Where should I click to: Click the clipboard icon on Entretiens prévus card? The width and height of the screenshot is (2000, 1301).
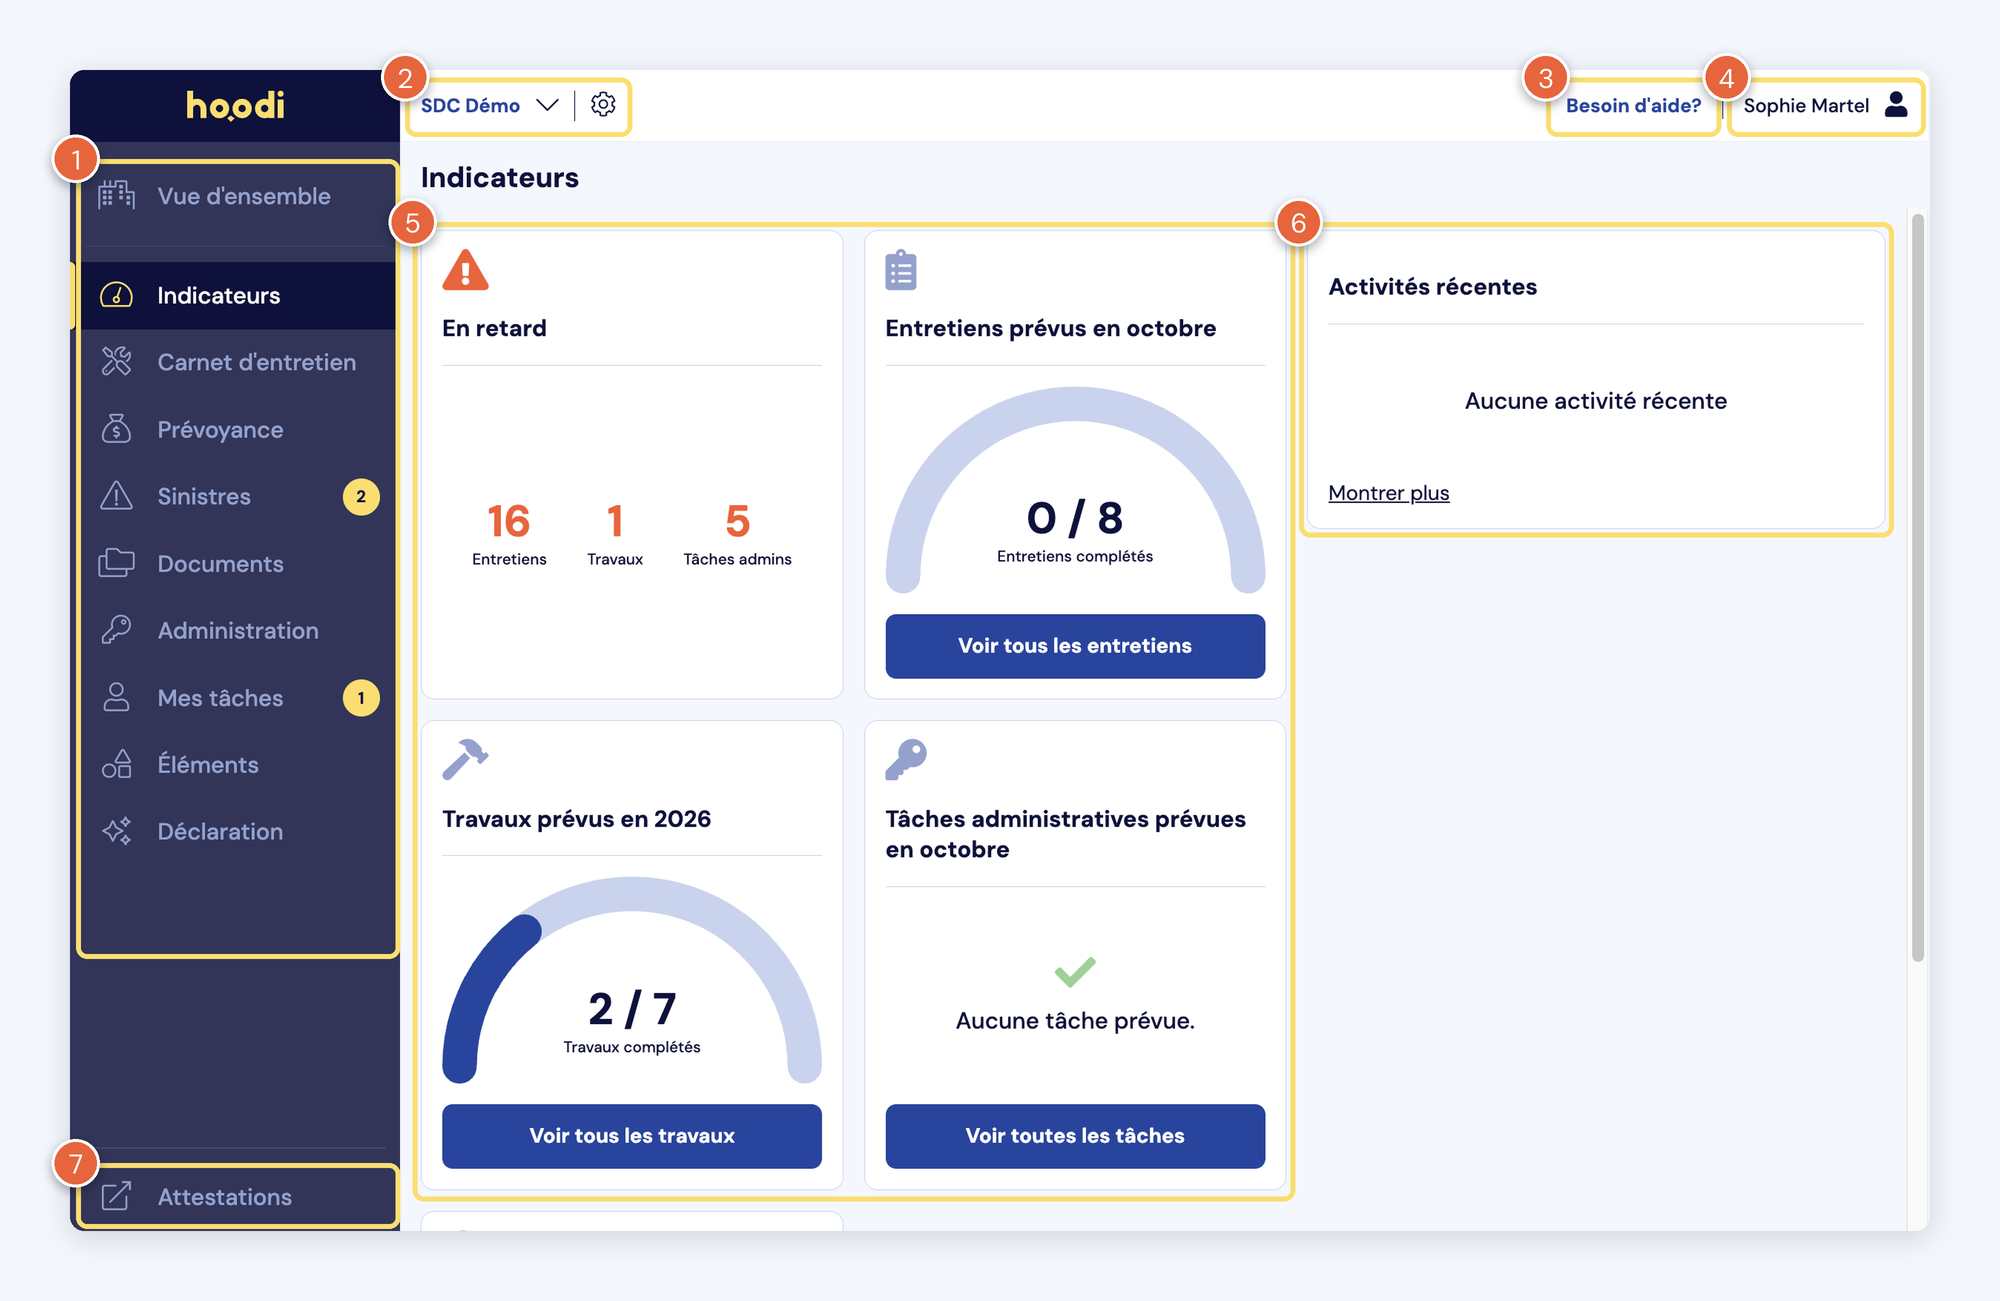[901, 270]
